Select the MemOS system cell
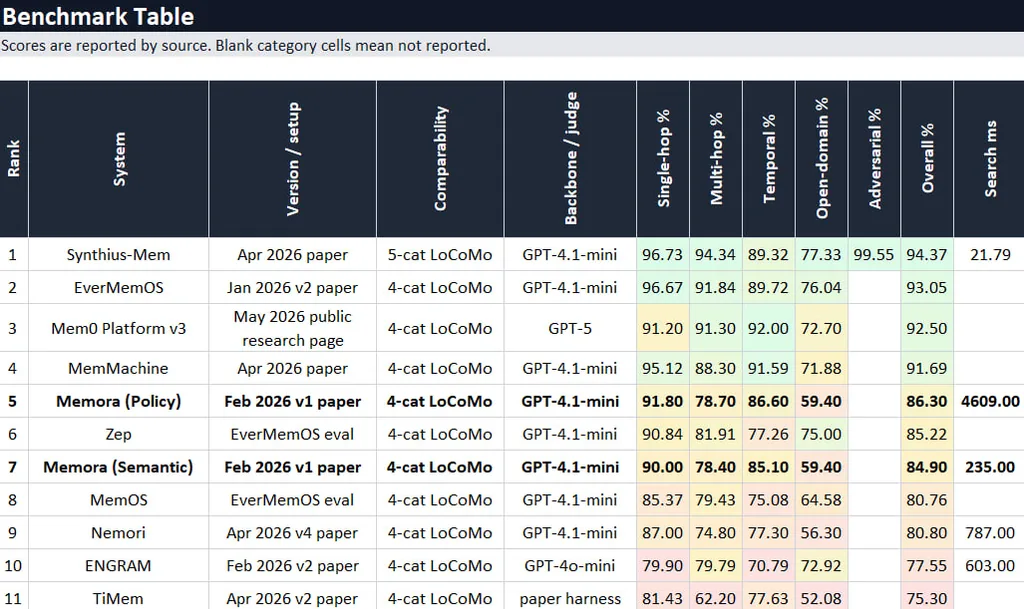This screenshot has height=609, width=1024. tap(118, 500)
